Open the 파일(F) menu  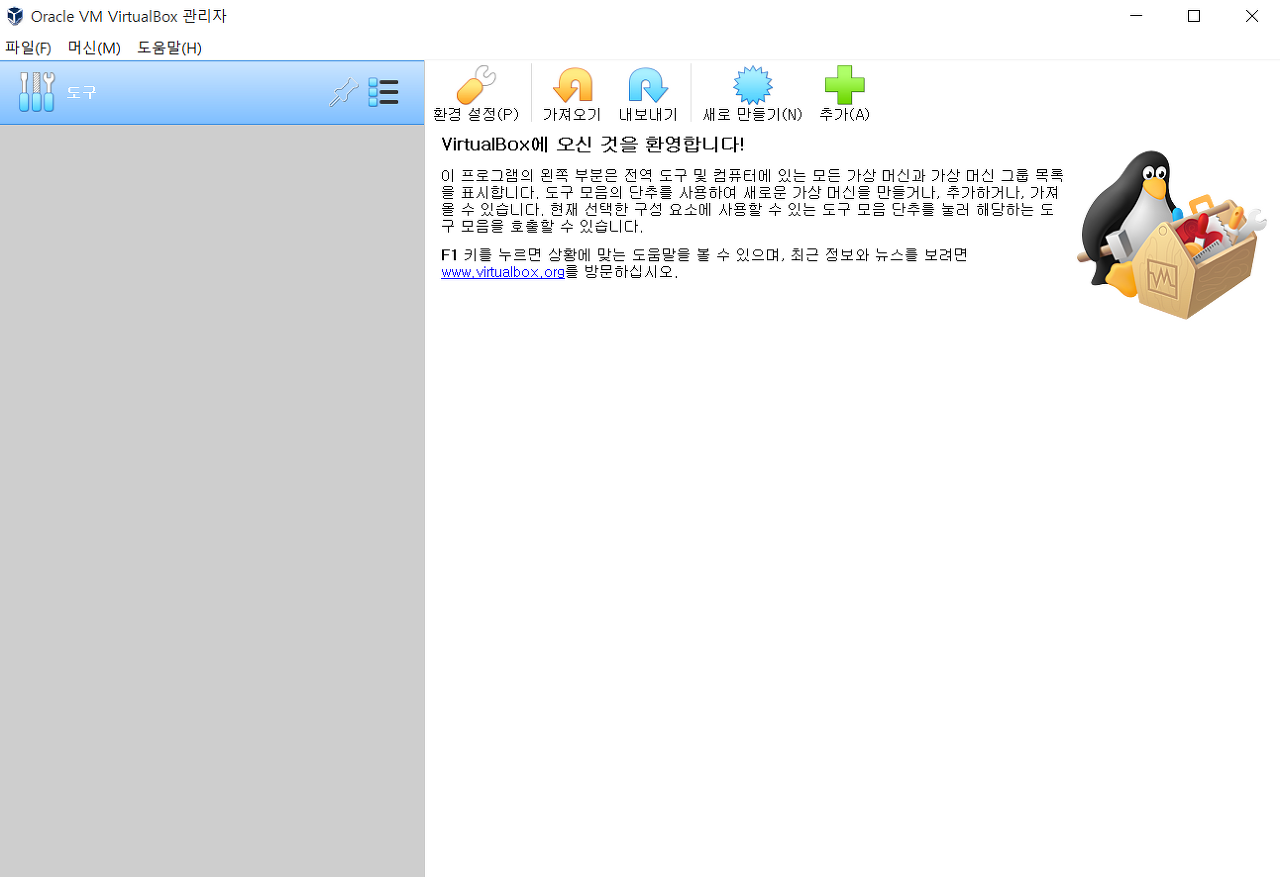(28, 48)
